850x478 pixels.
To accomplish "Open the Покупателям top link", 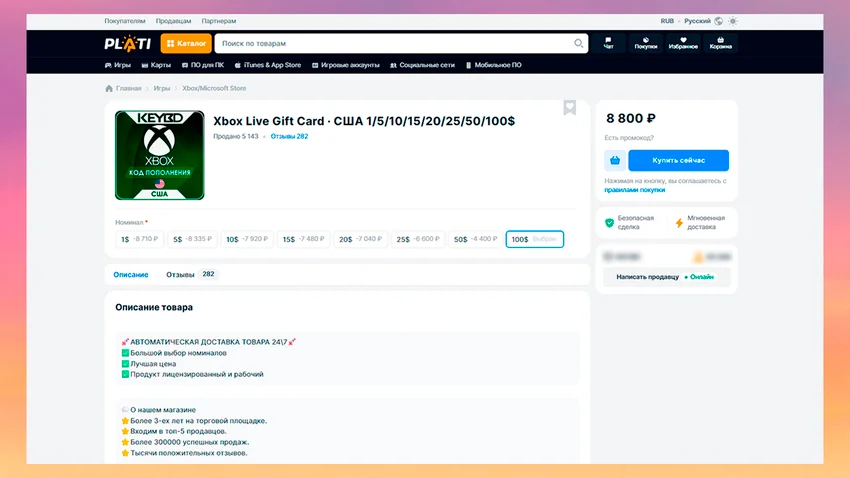I will (x=125, y=21).
